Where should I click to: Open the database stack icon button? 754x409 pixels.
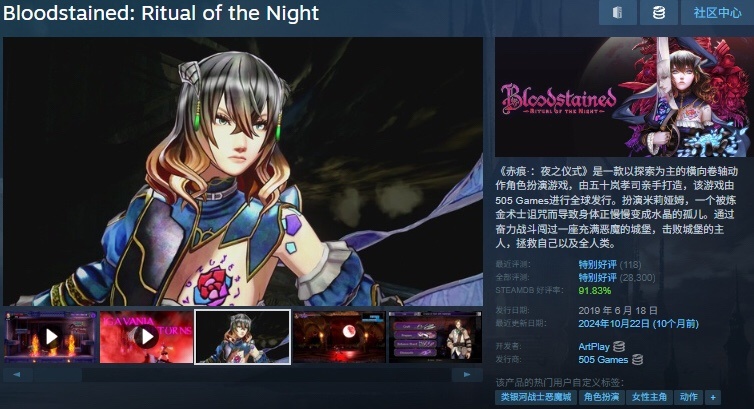coord(659,12)
